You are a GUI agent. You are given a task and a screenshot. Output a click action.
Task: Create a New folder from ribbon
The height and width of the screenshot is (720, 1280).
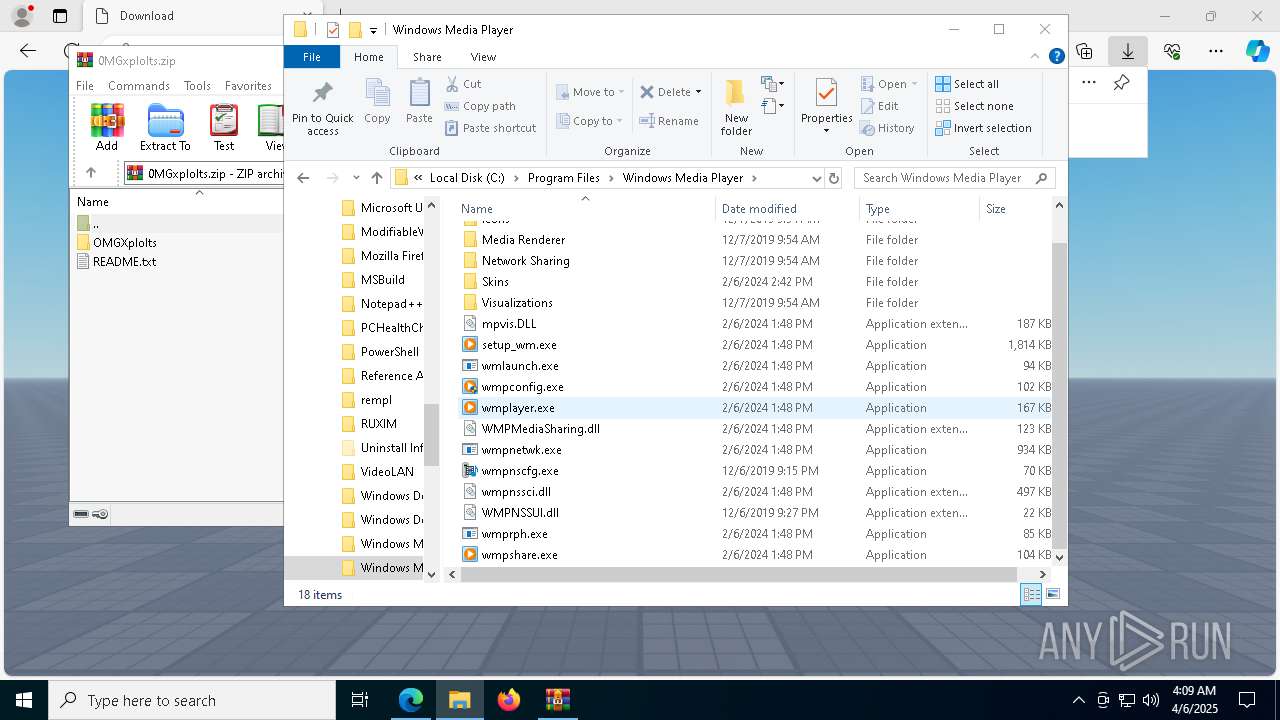click(x=736, y=108)
